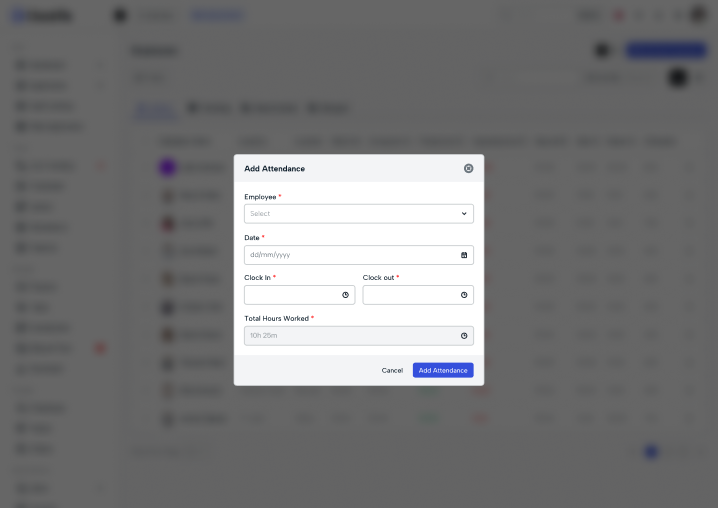Close the Add Attendance dialog via X icon

tap(468, 169)
